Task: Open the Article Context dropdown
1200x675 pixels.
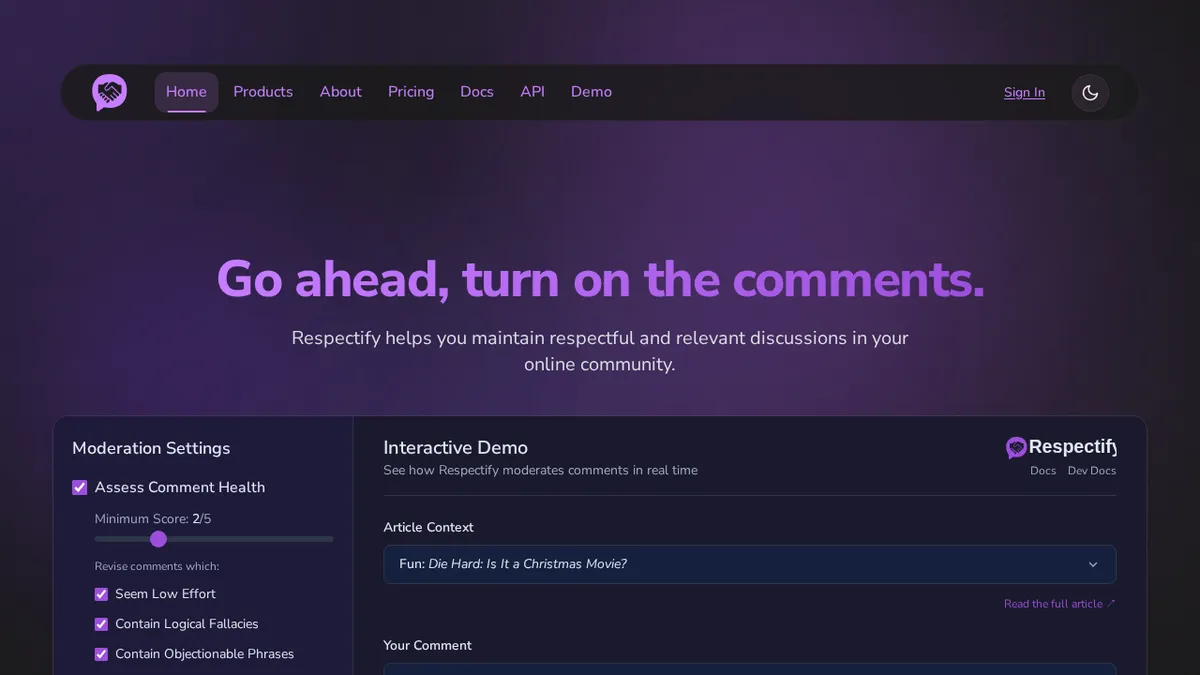Action: [x=749, y=564]
